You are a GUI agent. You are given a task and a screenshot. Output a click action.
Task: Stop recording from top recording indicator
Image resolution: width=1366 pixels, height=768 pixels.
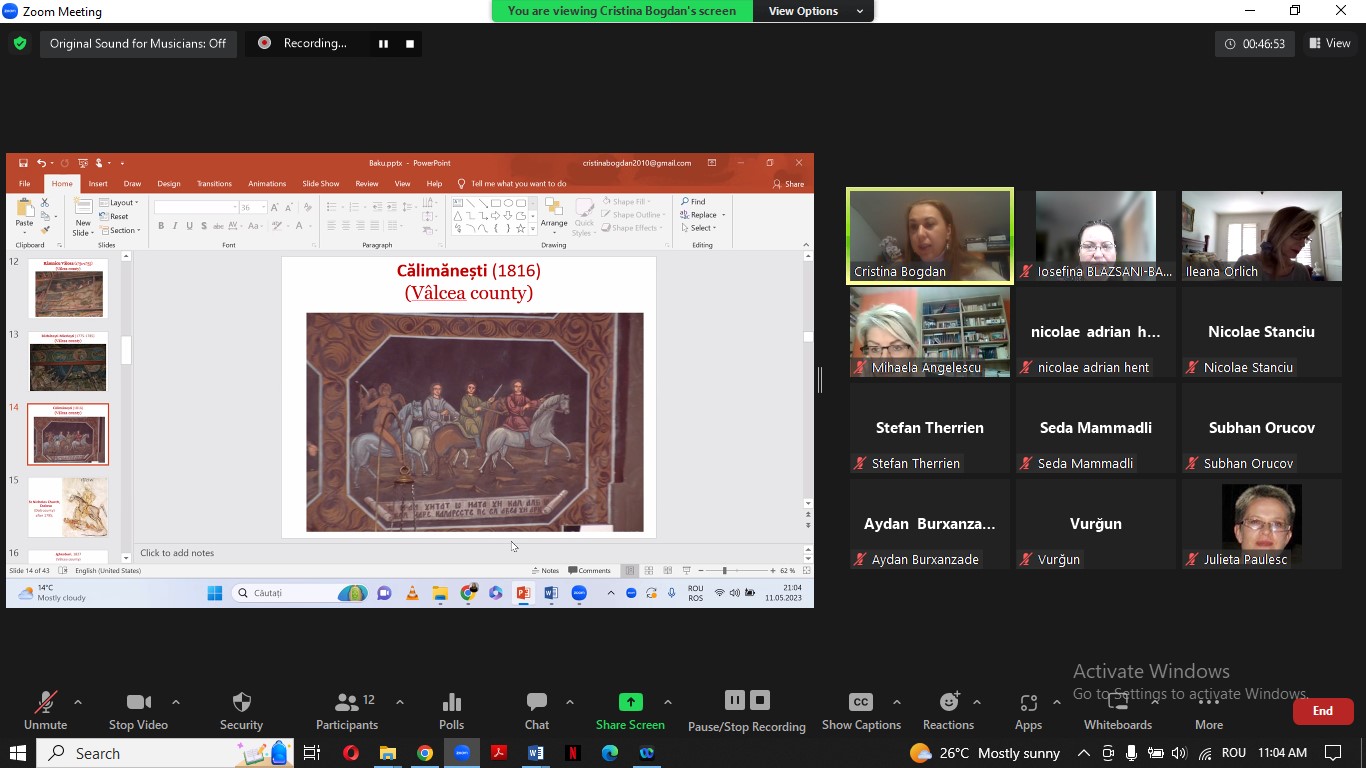tap(409, 43)
